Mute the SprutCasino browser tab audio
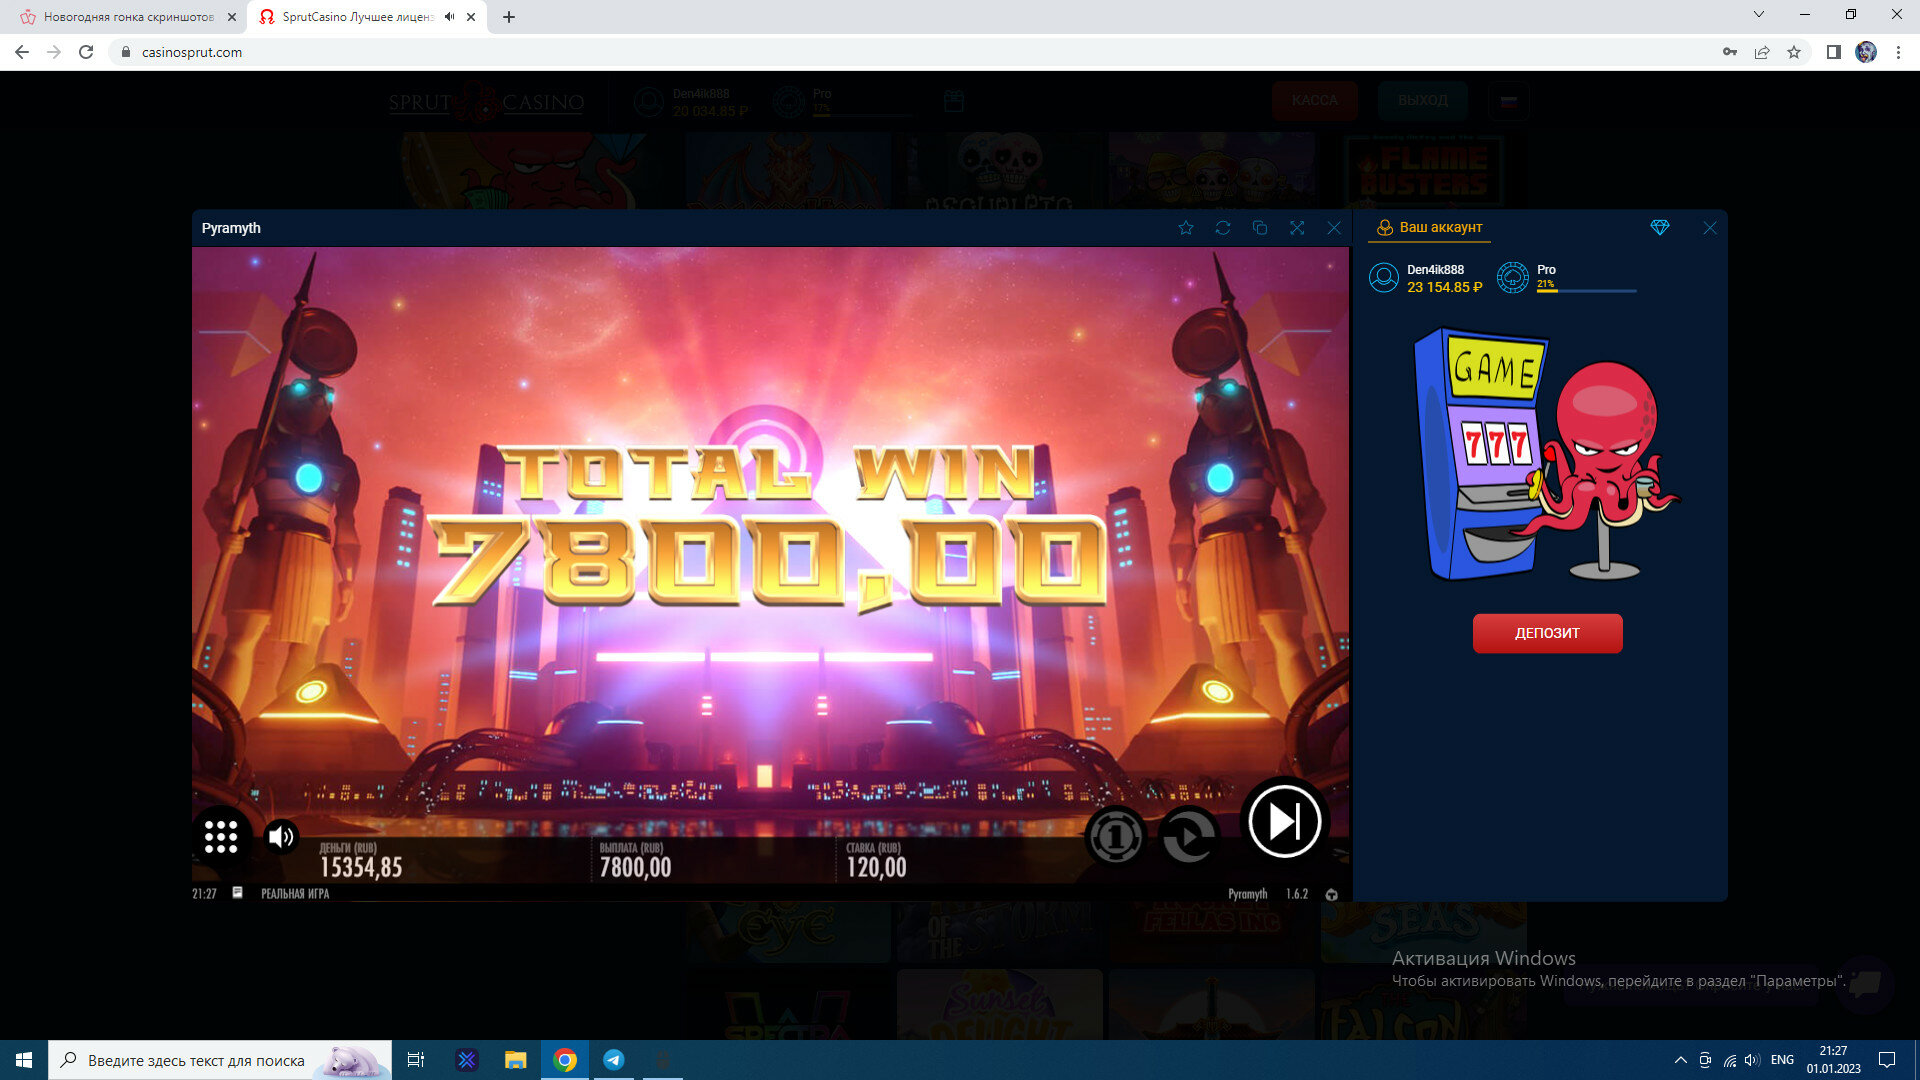1920x1080 pixels. 450,17
